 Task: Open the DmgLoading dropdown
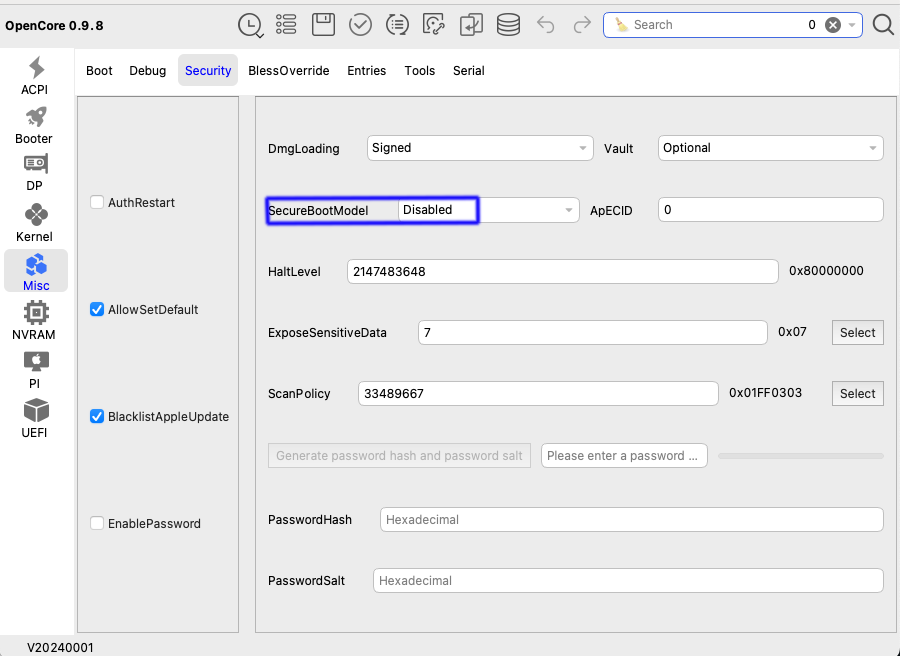point(480,148)
